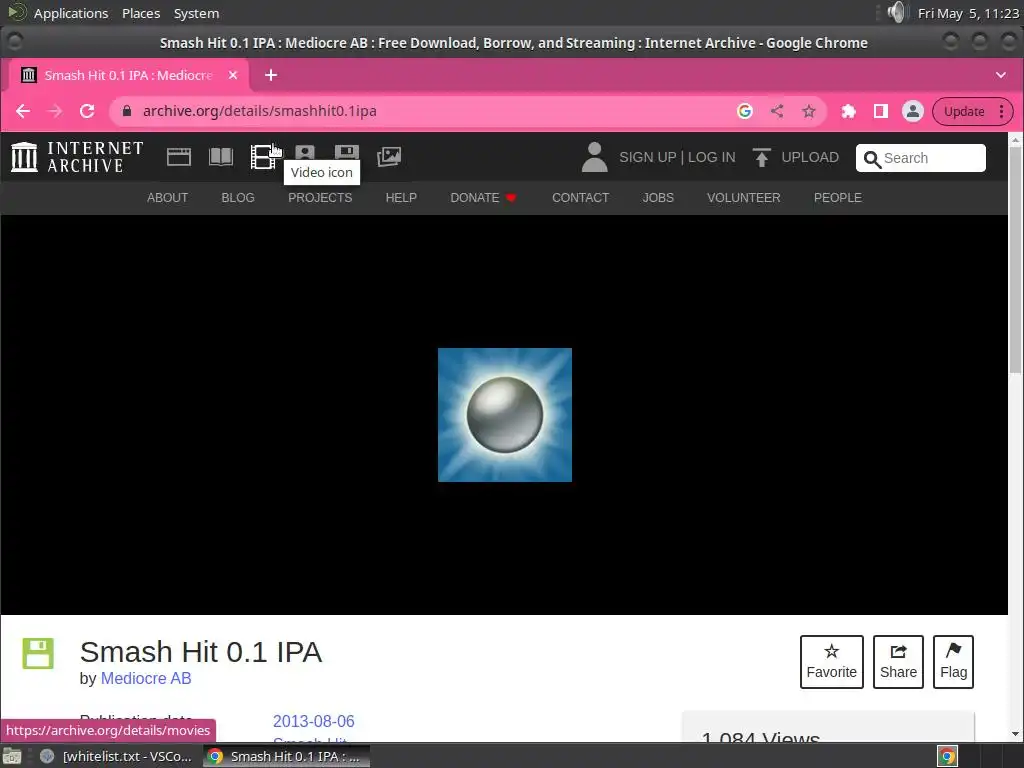
Task: Open the HELP nav link
Action: (401, 198)
